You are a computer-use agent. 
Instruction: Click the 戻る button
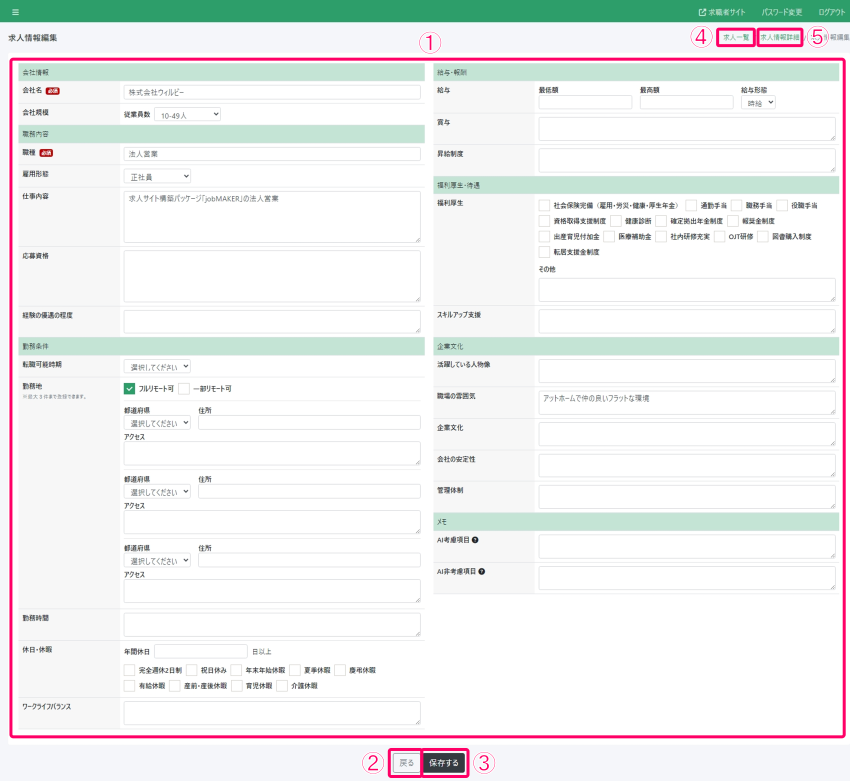(x=406, y=763)
